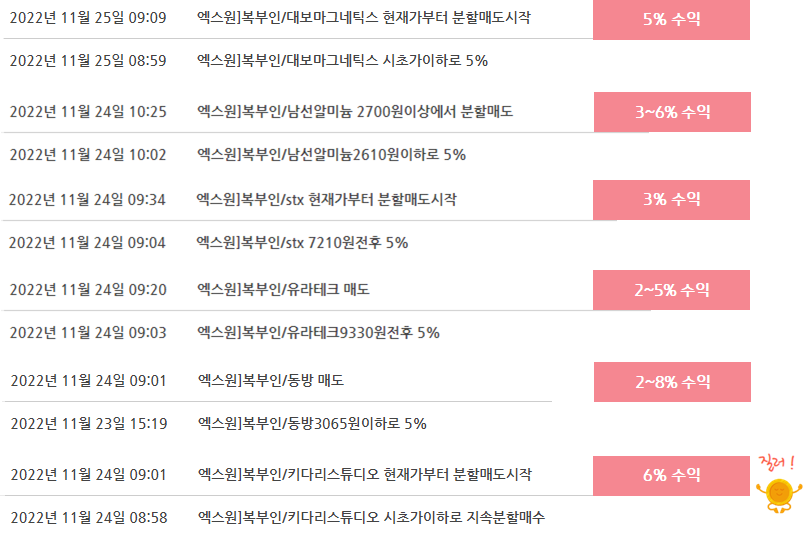Open the stx 7210원전후 5% message

[302, 242]
